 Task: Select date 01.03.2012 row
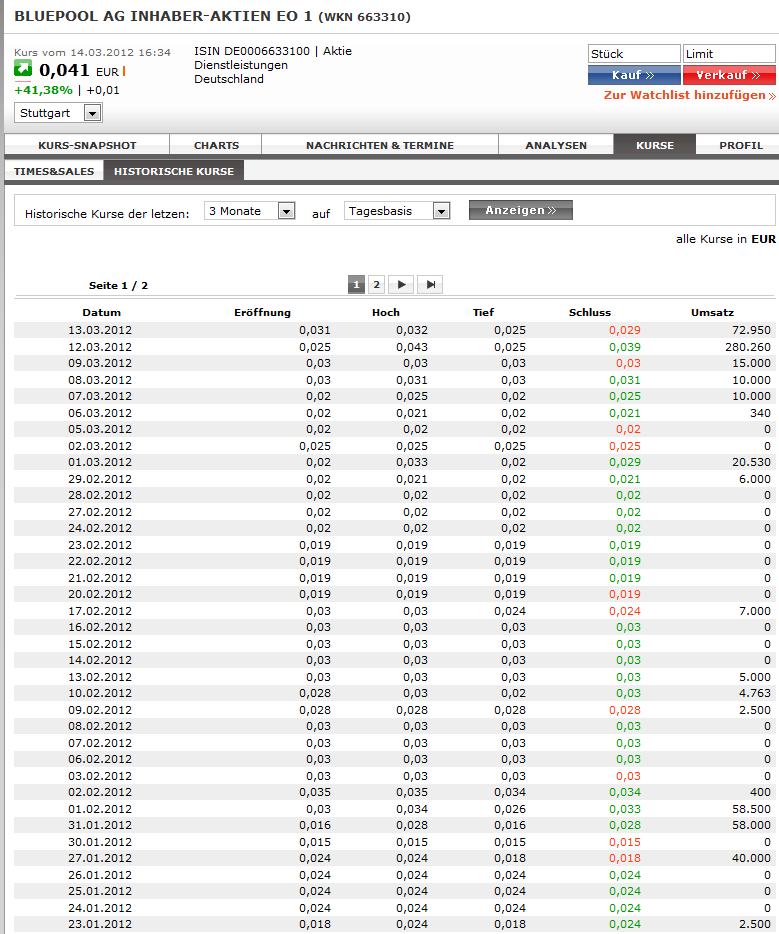pyautogui.click(x=394, y=462)
